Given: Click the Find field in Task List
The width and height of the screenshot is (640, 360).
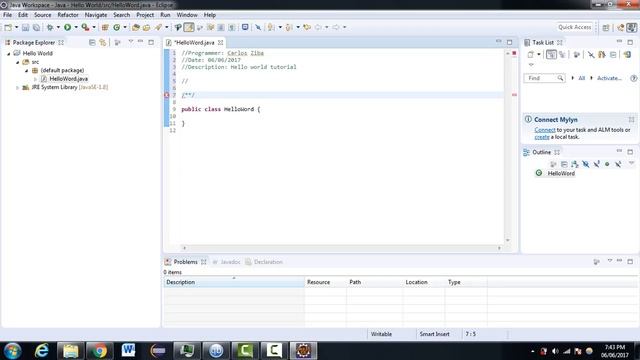Looking at the screenshot, I should click(544, 78).
